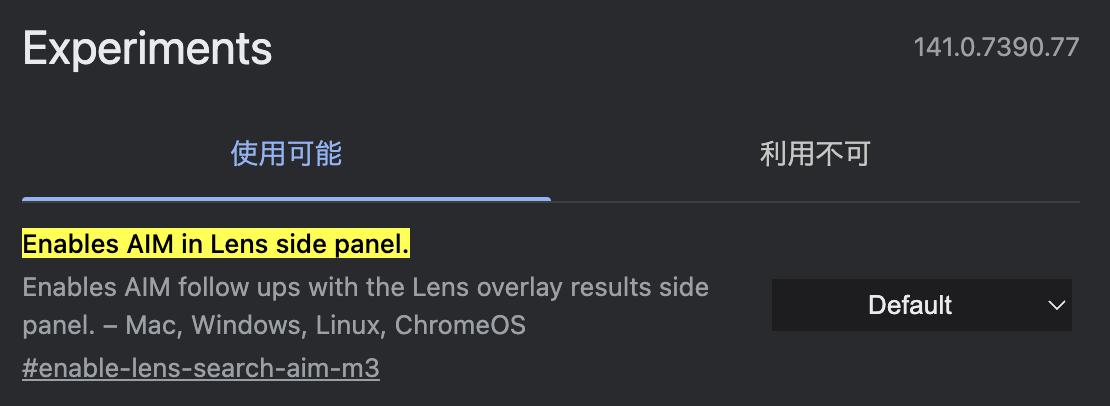Expand the Lens side panel flag state selector
Viewport: 1110px width, 406px height.
[921, 305]
